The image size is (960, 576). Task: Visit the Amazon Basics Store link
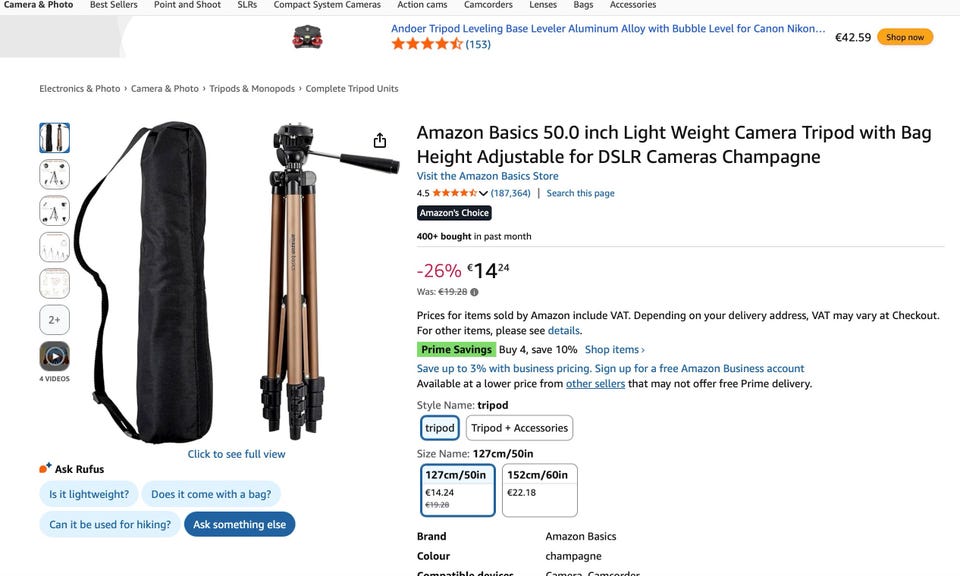tap(487, 176)
